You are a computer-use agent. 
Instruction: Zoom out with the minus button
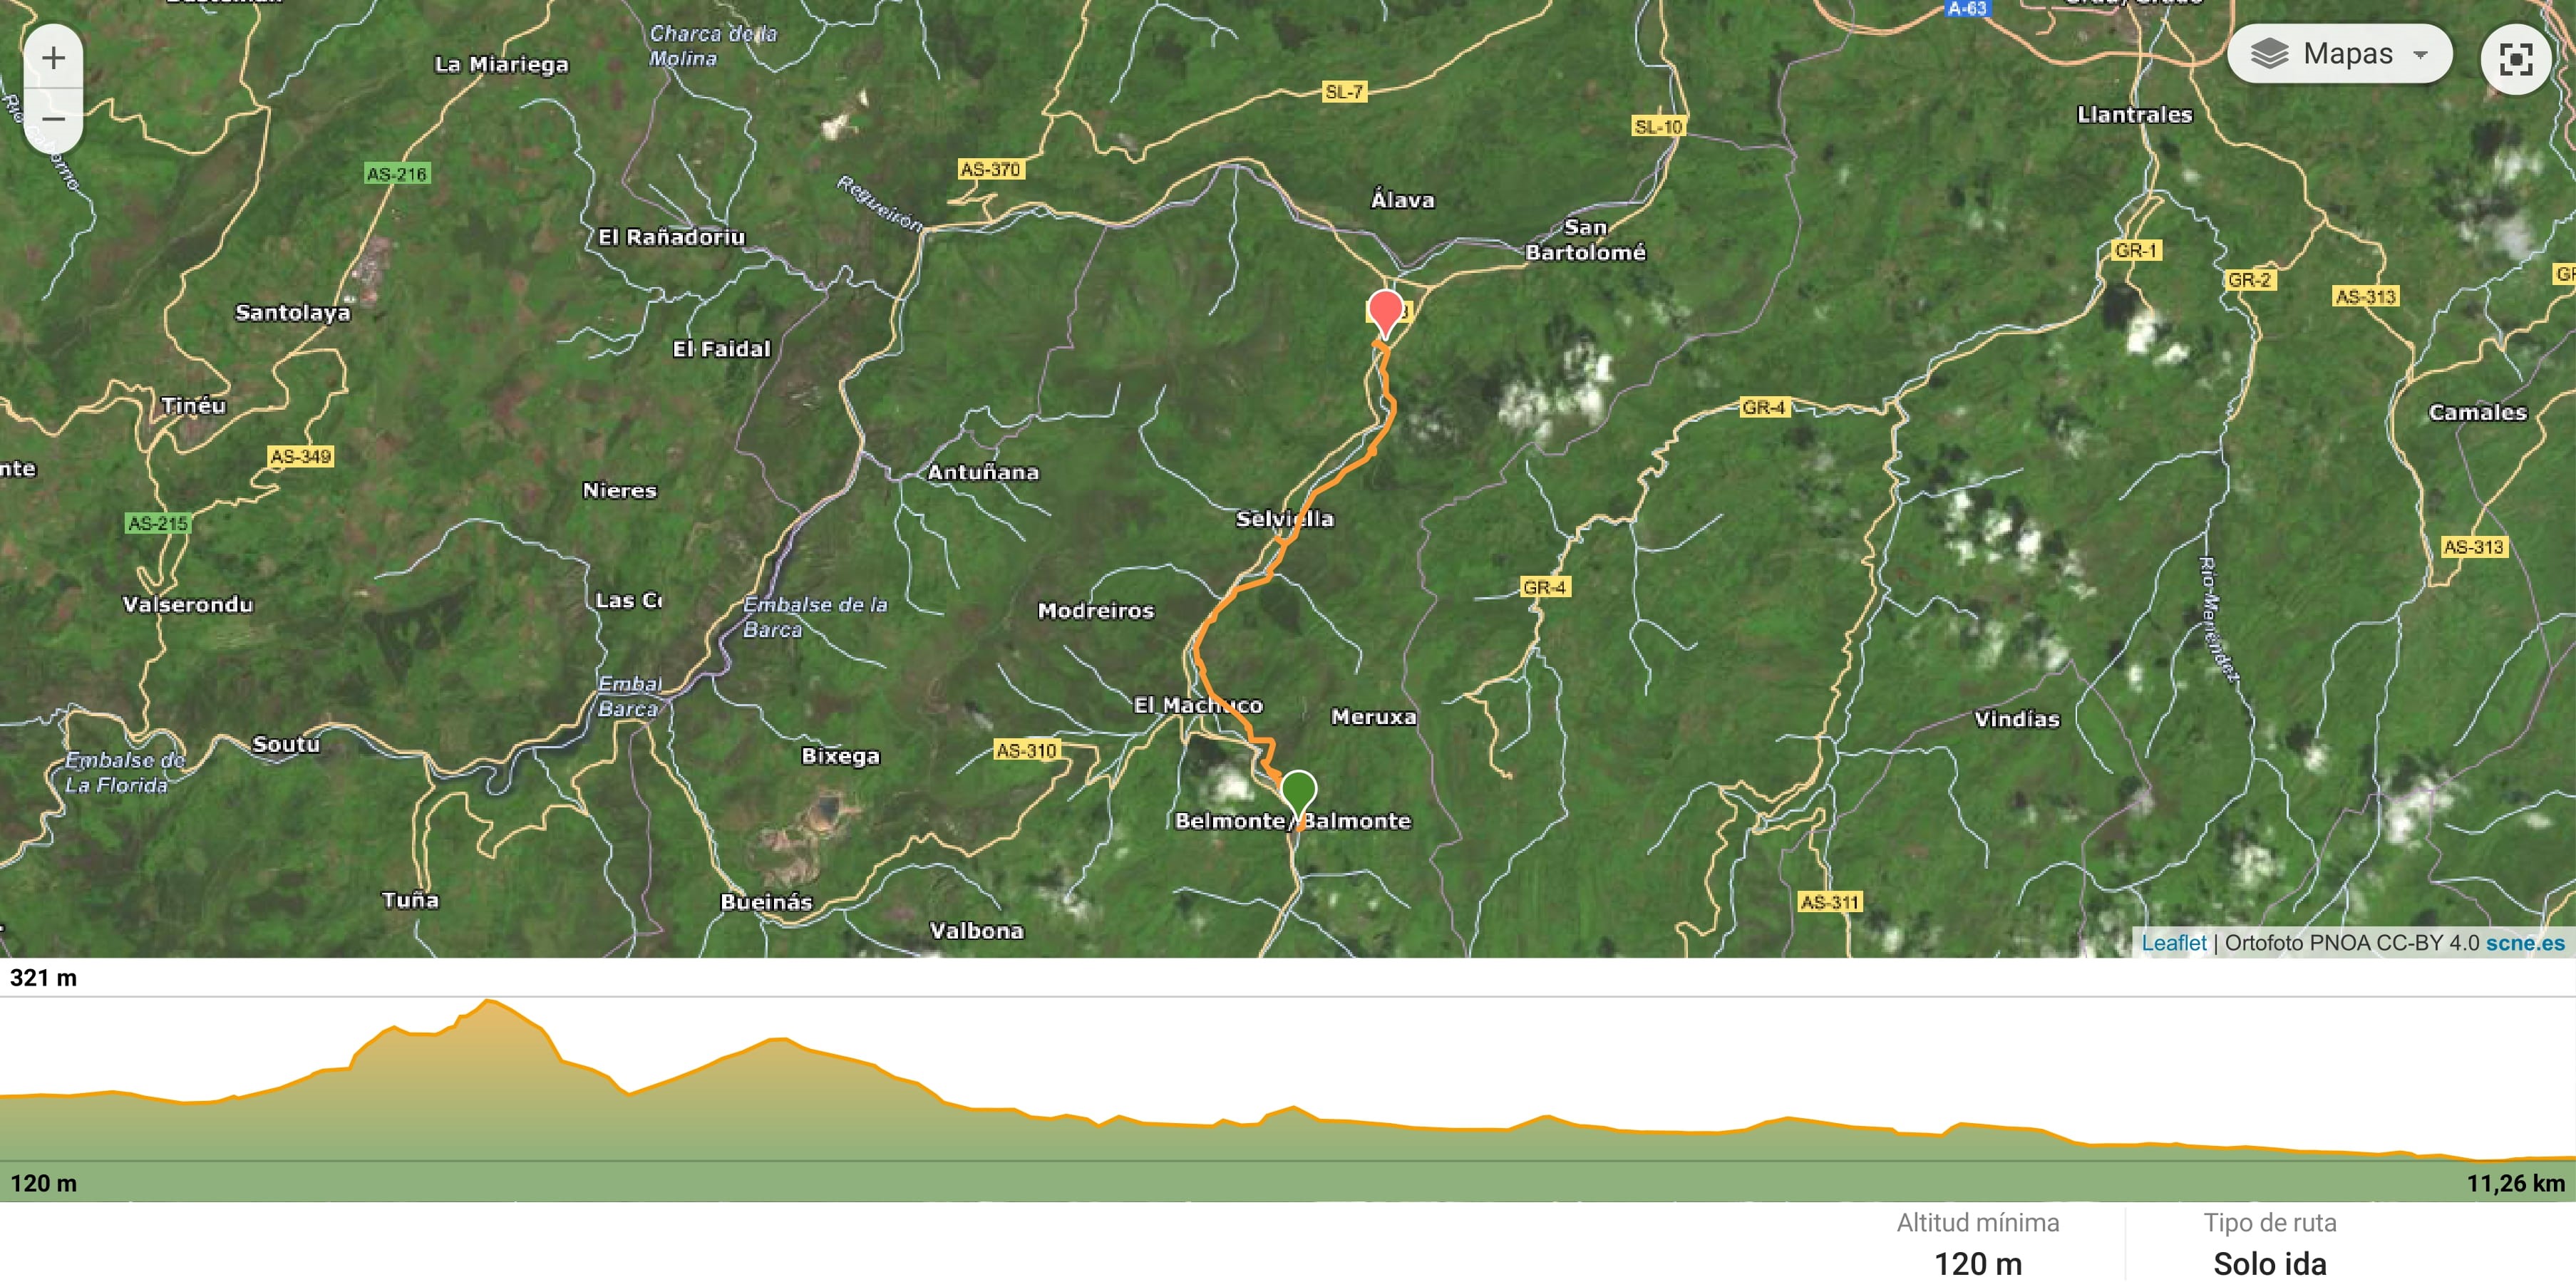[x=53, y=119]
